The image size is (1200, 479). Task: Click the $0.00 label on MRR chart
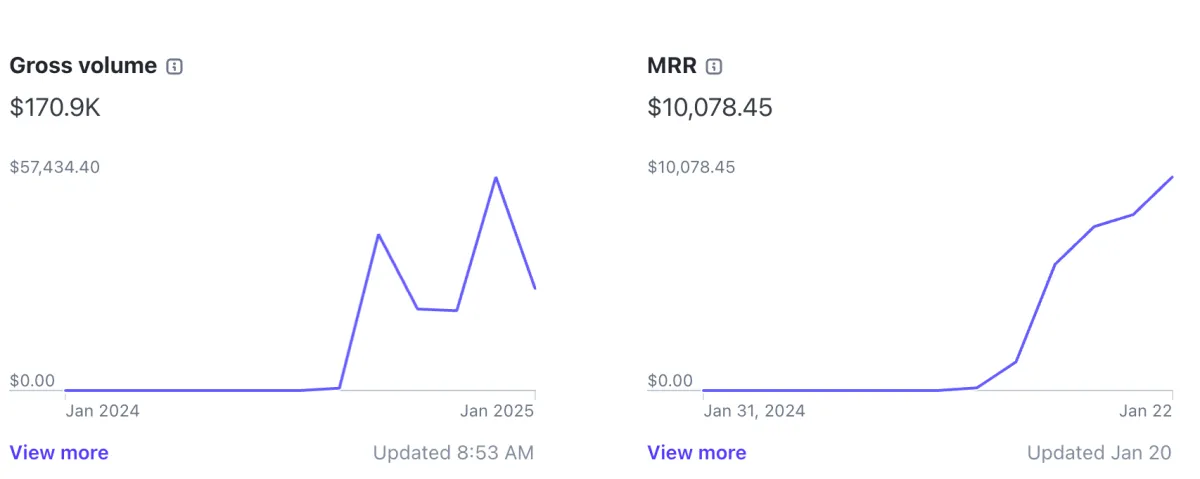coord(670,381)
